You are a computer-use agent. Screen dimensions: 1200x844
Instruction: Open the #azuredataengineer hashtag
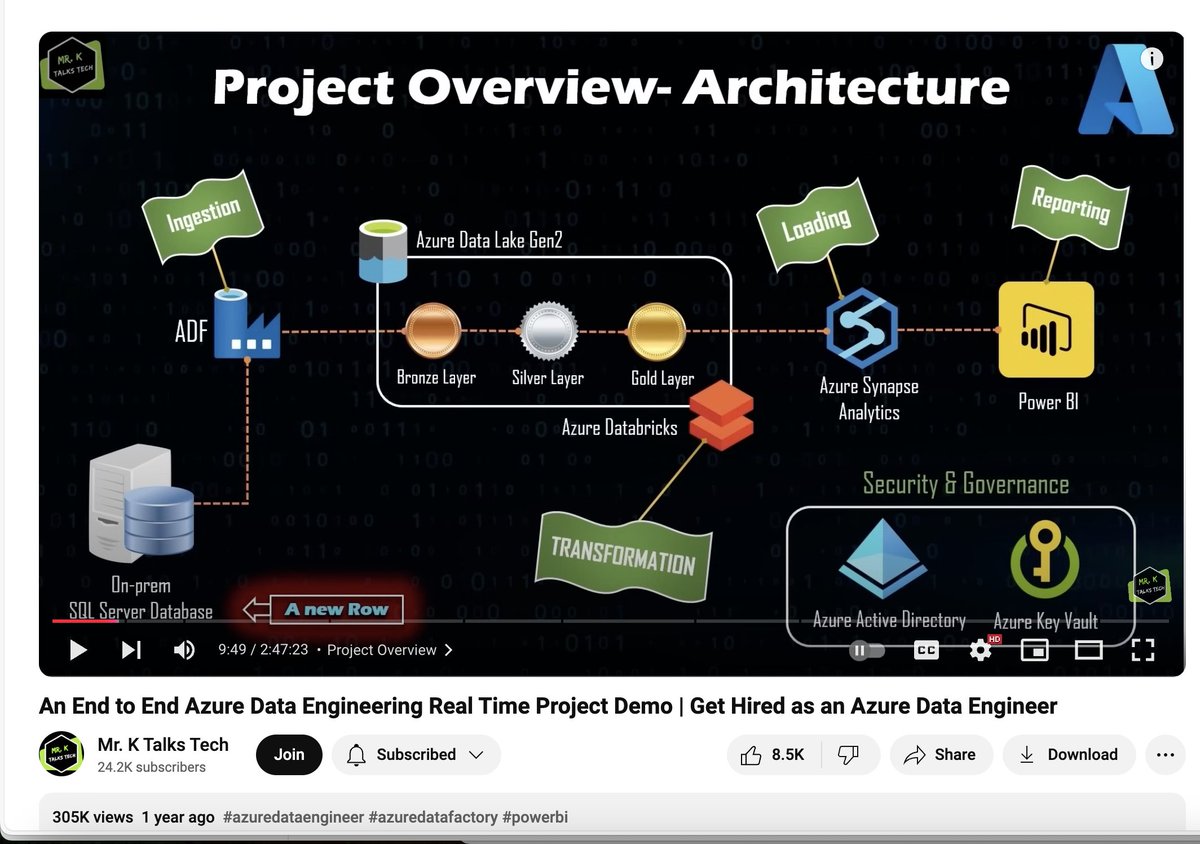(x=293, y=817)
